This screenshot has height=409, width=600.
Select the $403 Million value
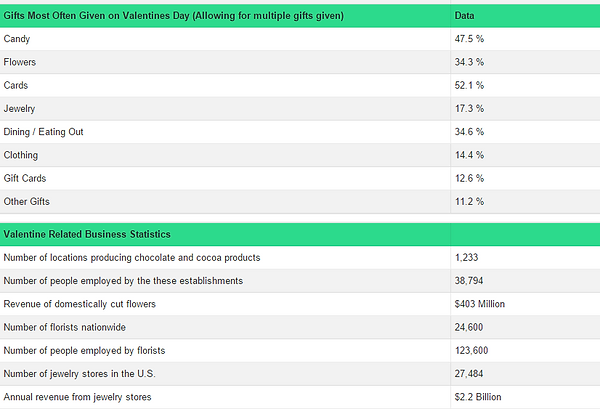[x=479, y=304]
